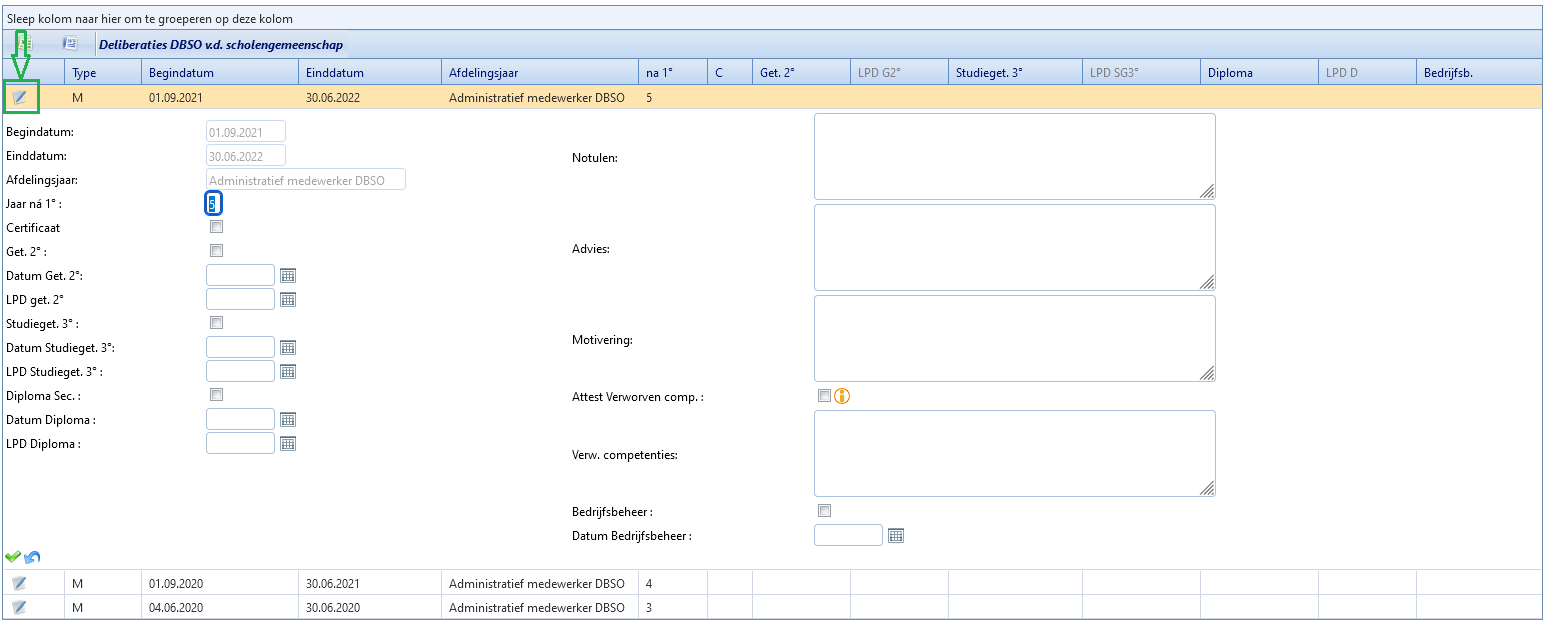Image resolution: width=1545 pixels, height=626 pixels.
Task: Edit the row starting 04.06.2020
Action: click(x=19, y=607)
